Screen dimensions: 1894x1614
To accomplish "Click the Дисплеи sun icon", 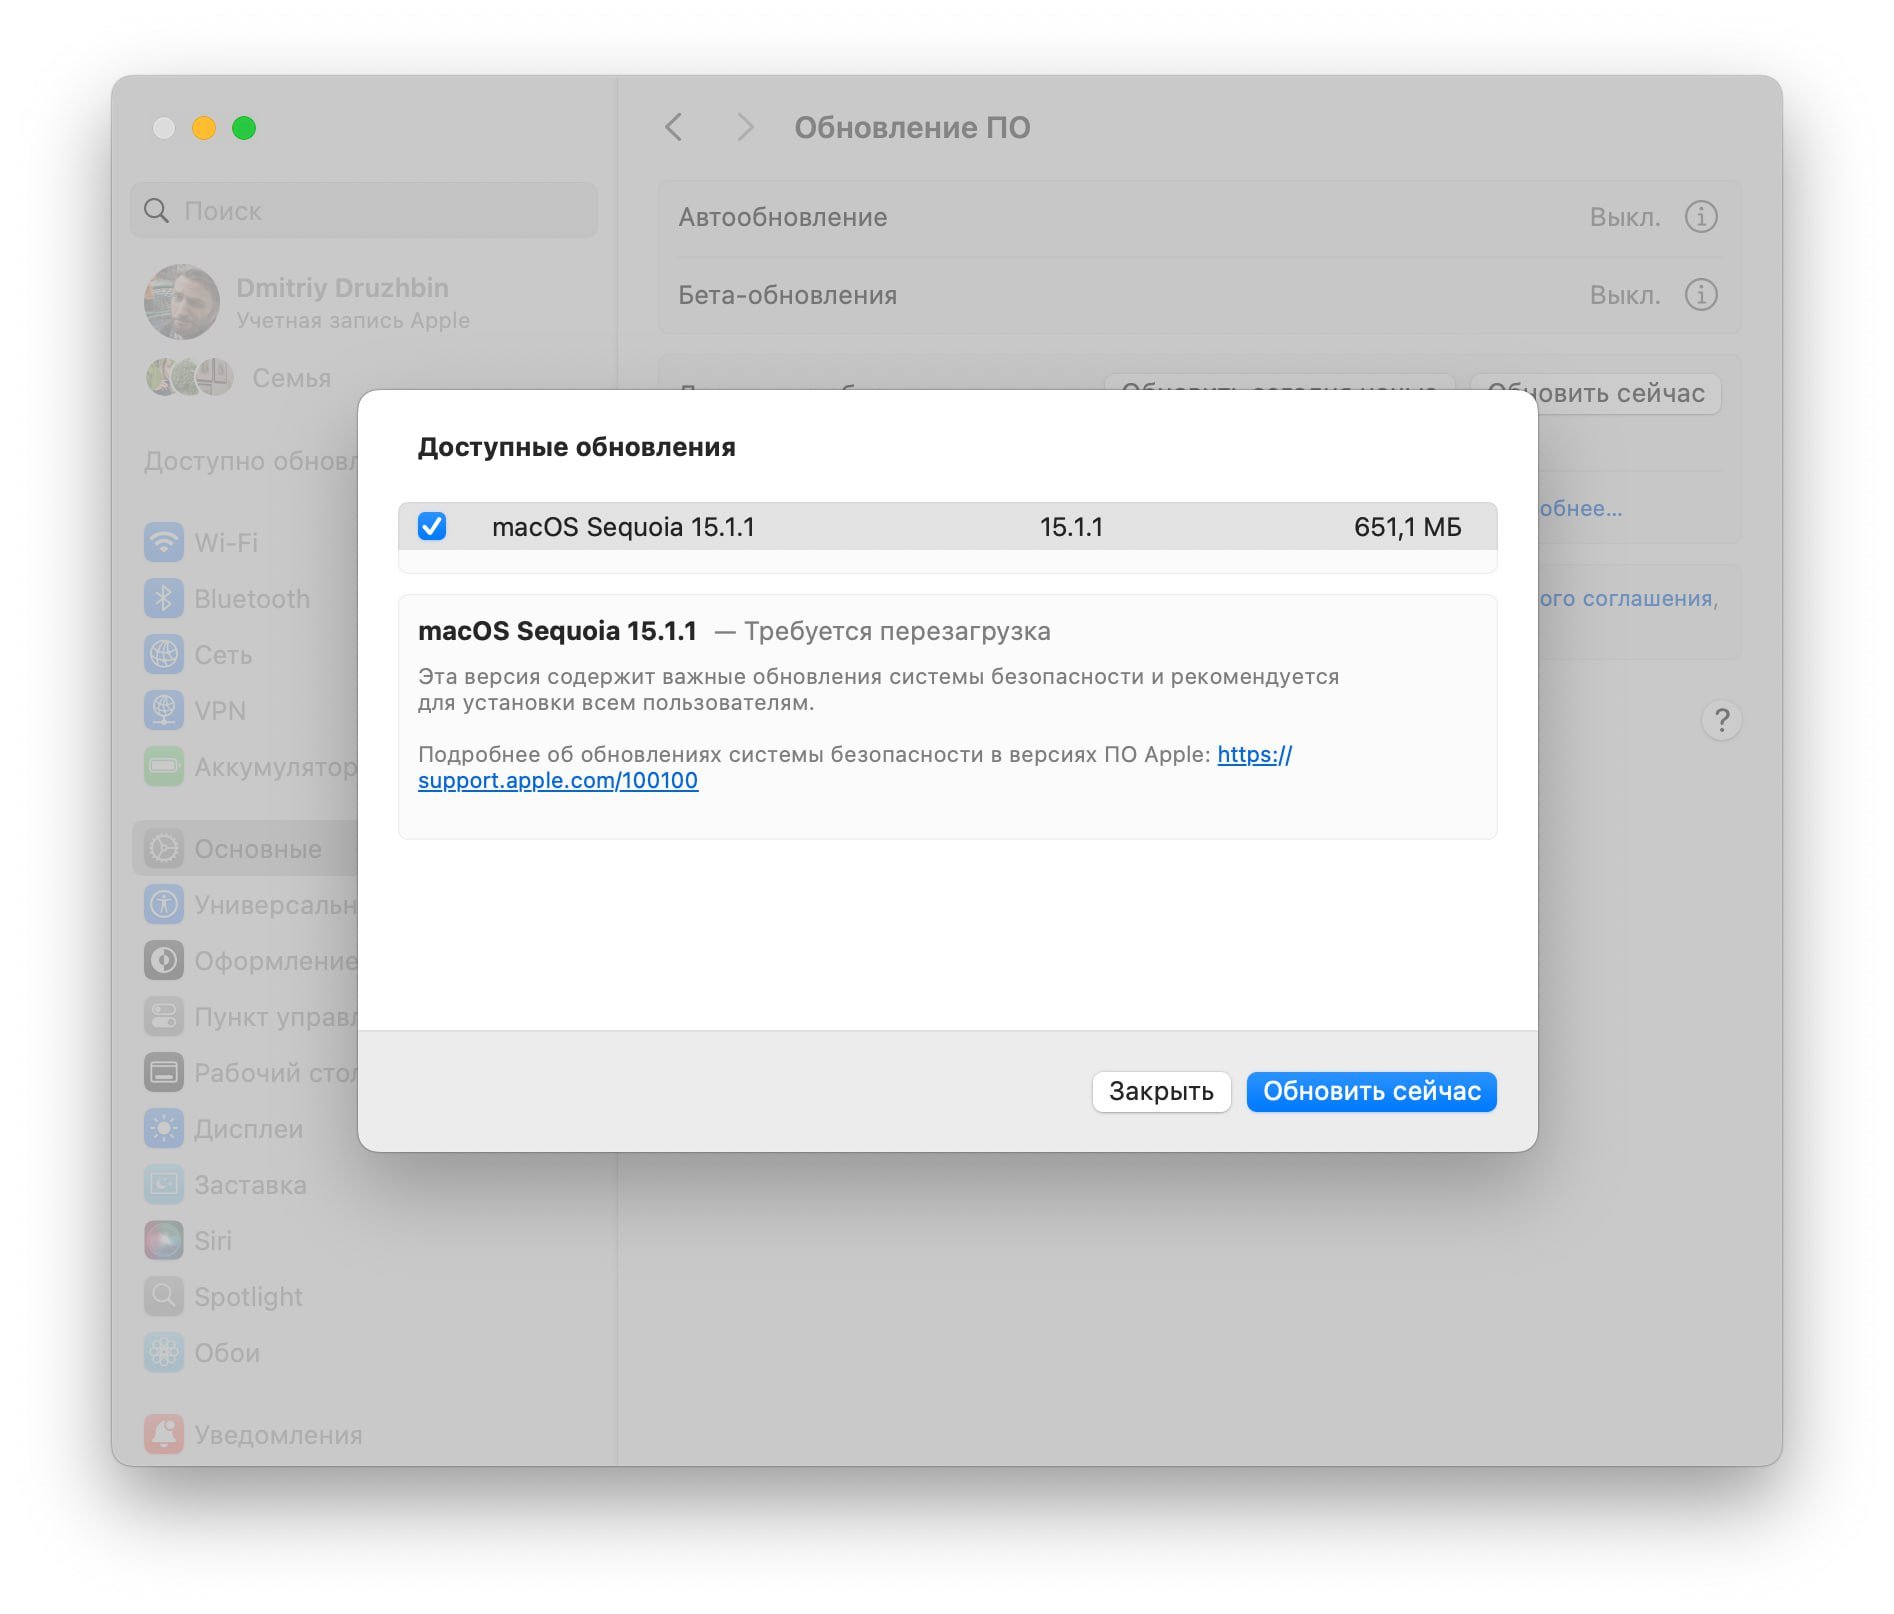I will [x=164, y=1129].
